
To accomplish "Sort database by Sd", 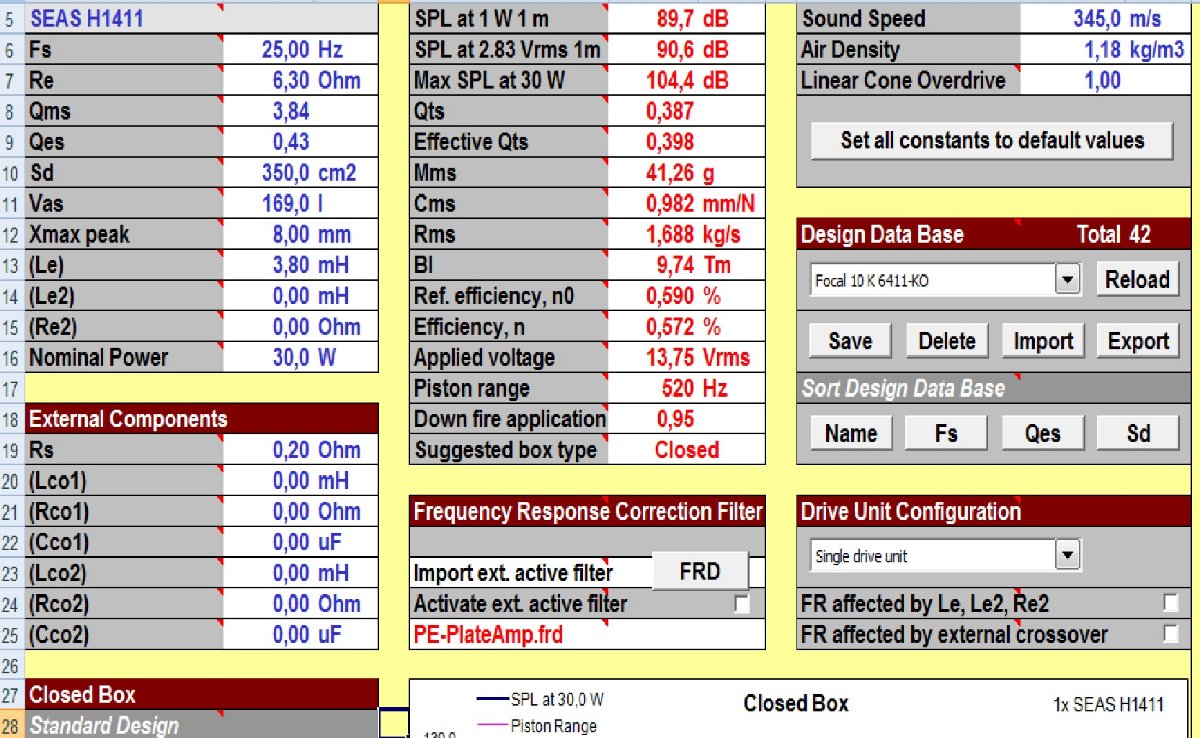I will coord(1138,433).
